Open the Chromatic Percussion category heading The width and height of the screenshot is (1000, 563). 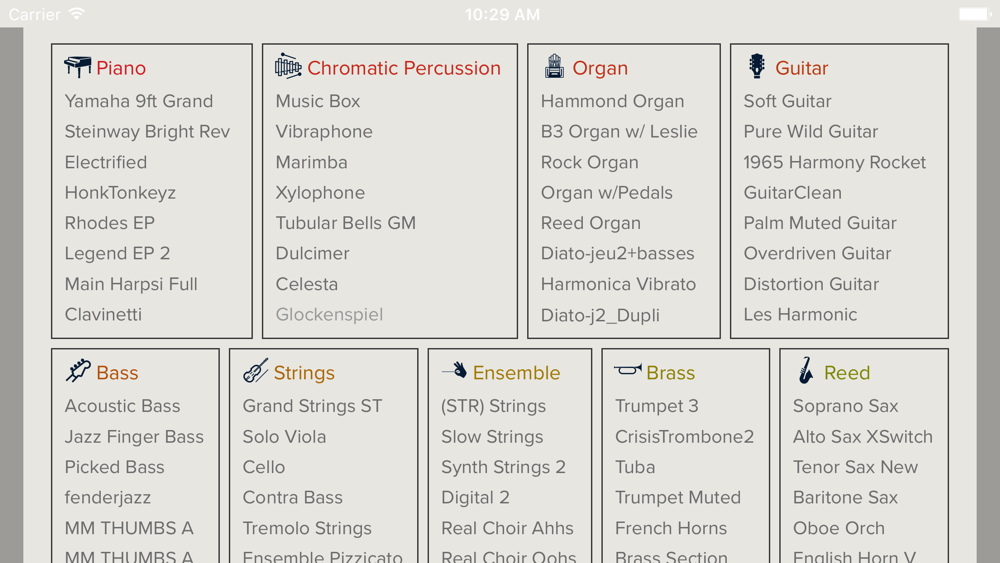[x=404, y=68]
